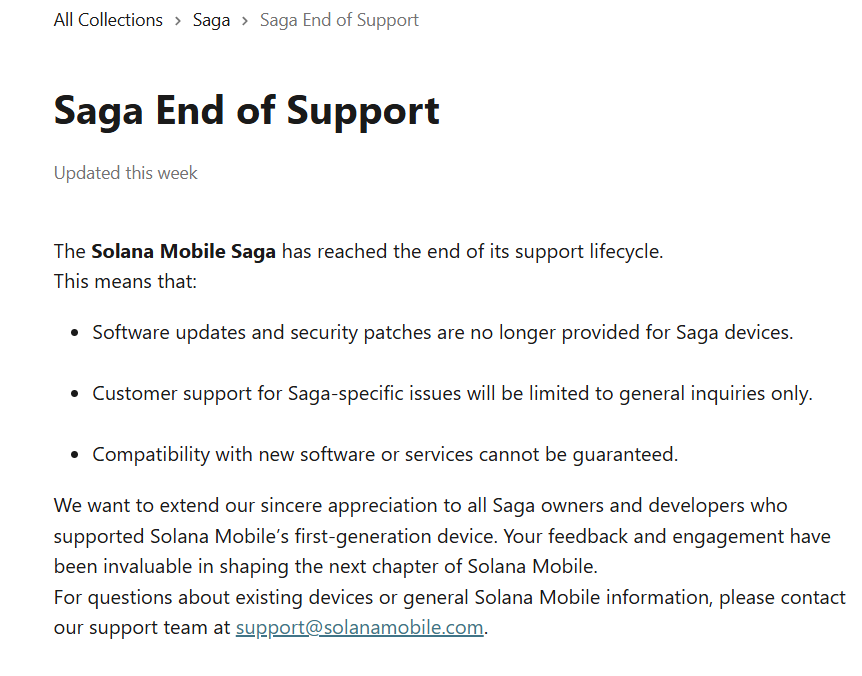862x676 pixels.
Task: Click the 'We want to extend' appreciation line
Action: [x=420, y=505]
